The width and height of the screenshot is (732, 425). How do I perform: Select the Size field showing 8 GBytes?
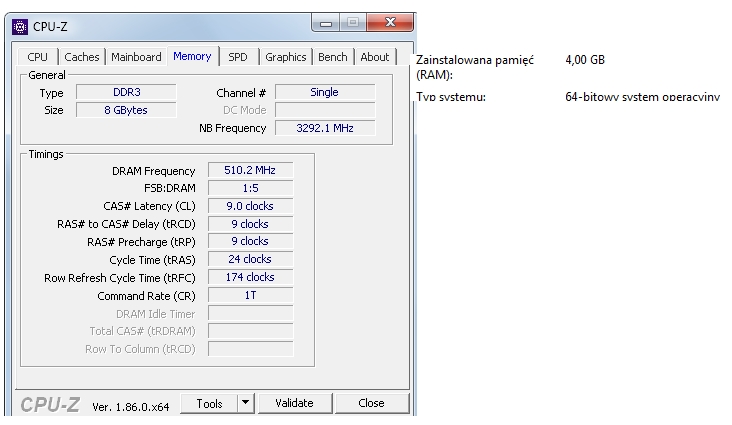pos(126,110)
